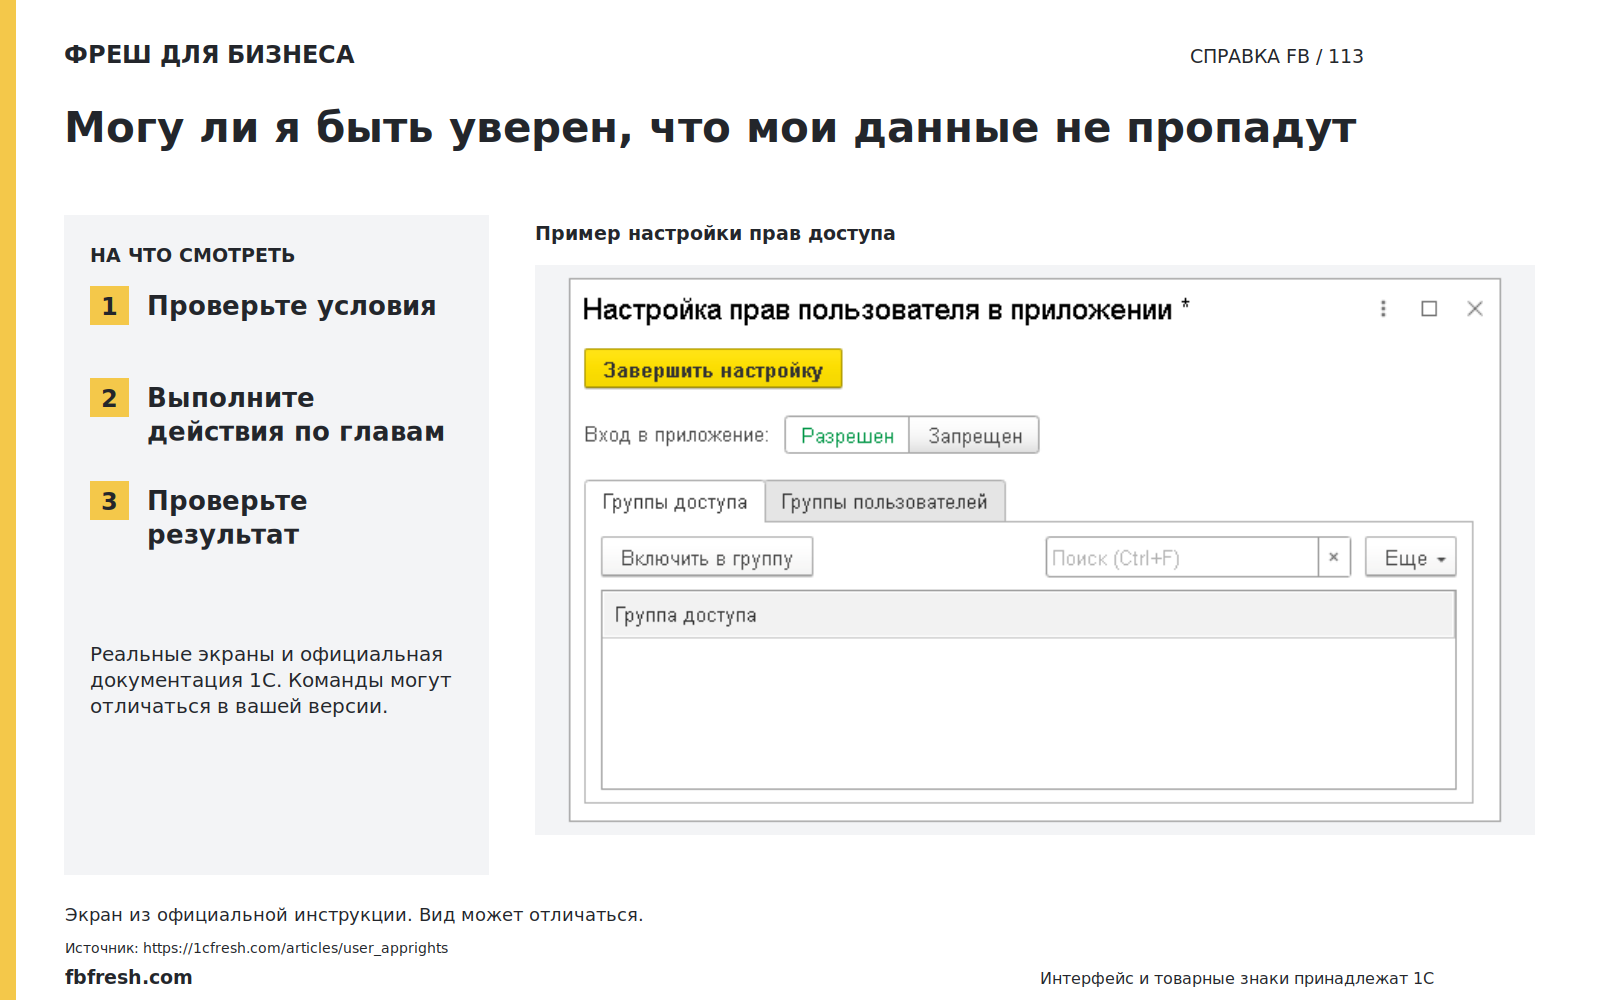Select the source URL 1cfresh.com/articles/user_apprights
1600x1000 pixels.
[x=295, y=948]
